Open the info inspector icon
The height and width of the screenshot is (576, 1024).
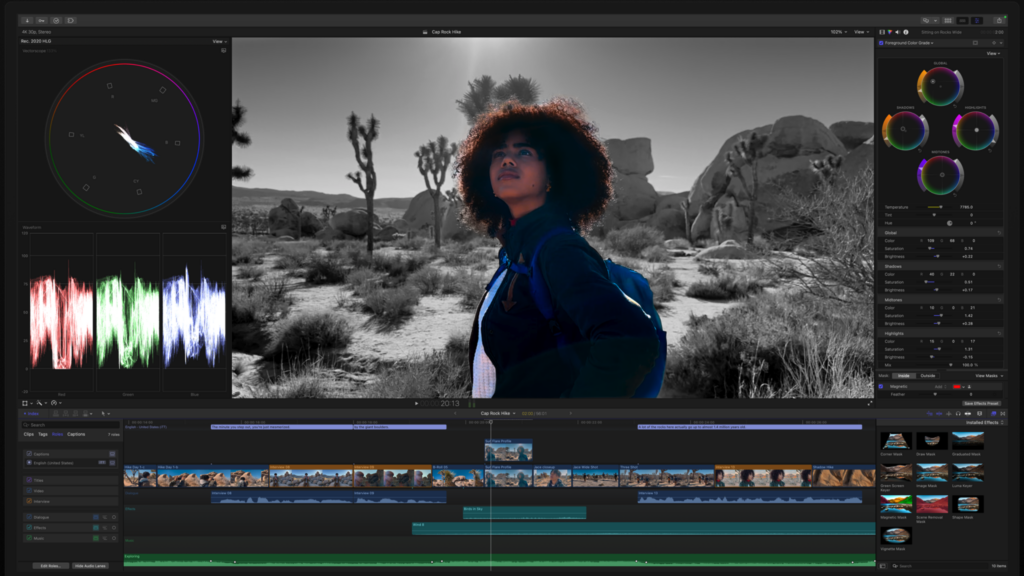click(x=906, y=32)
